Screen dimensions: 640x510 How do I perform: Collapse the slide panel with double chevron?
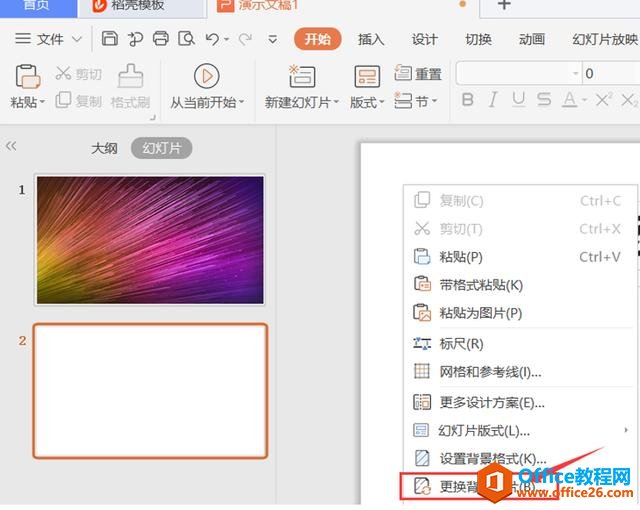click(x=11, y=146)
